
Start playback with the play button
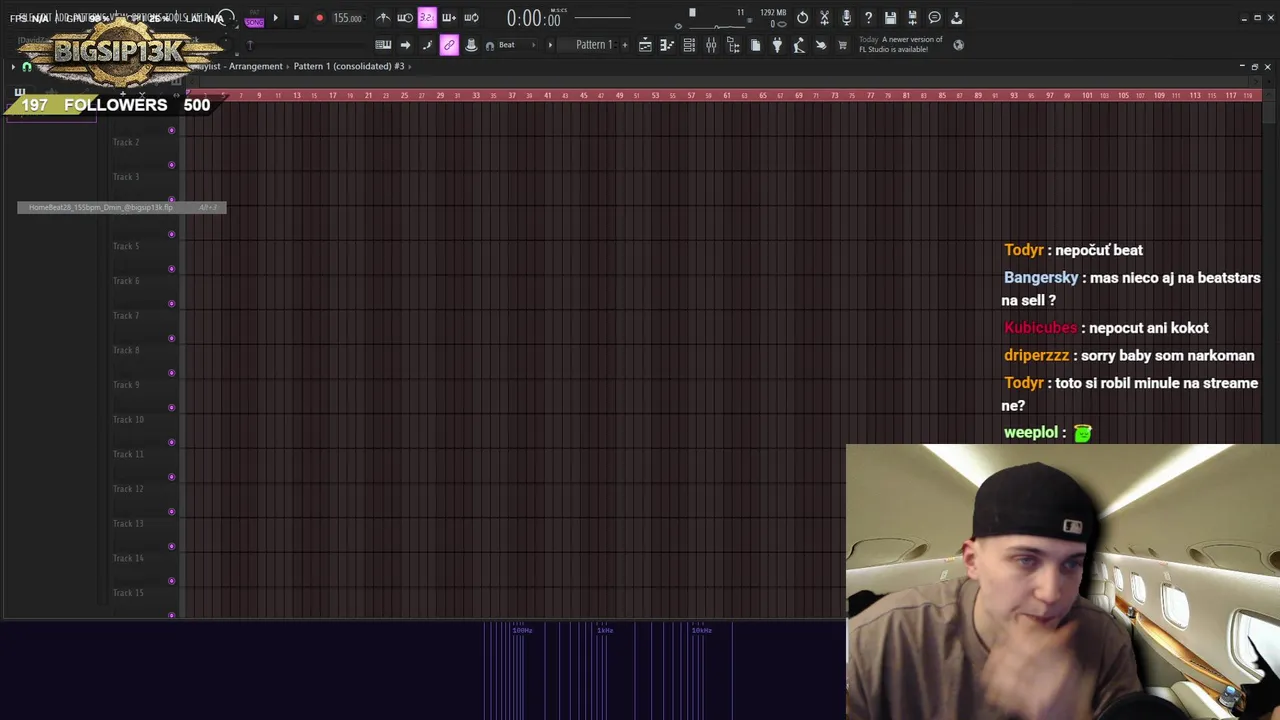click(275, 18)
